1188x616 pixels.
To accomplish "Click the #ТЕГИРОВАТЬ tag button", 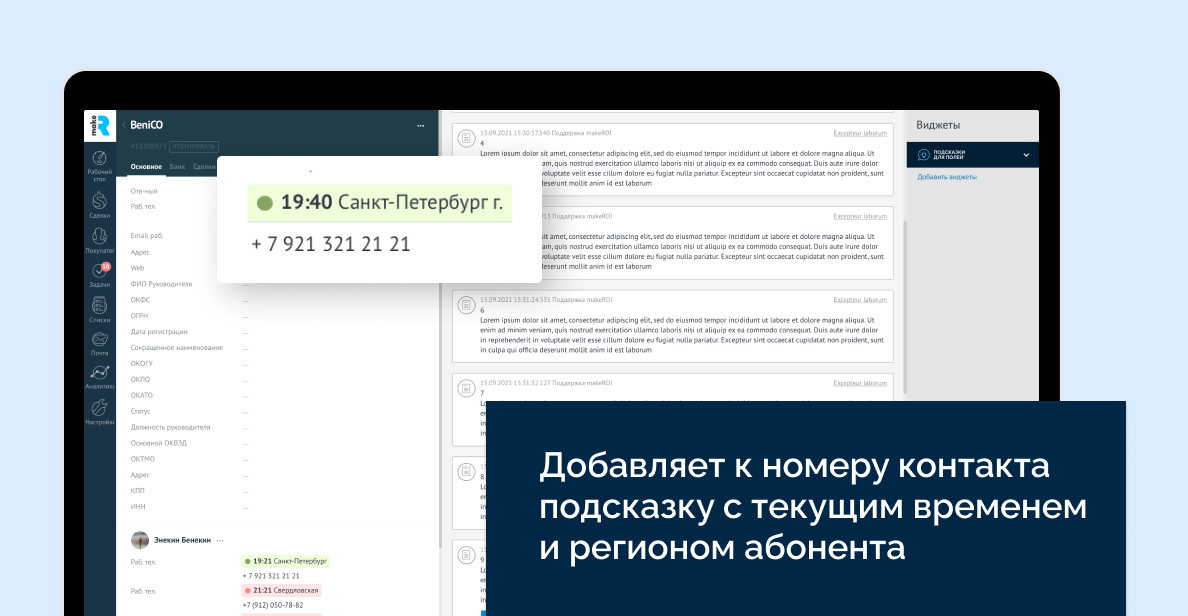I will 194,146.
